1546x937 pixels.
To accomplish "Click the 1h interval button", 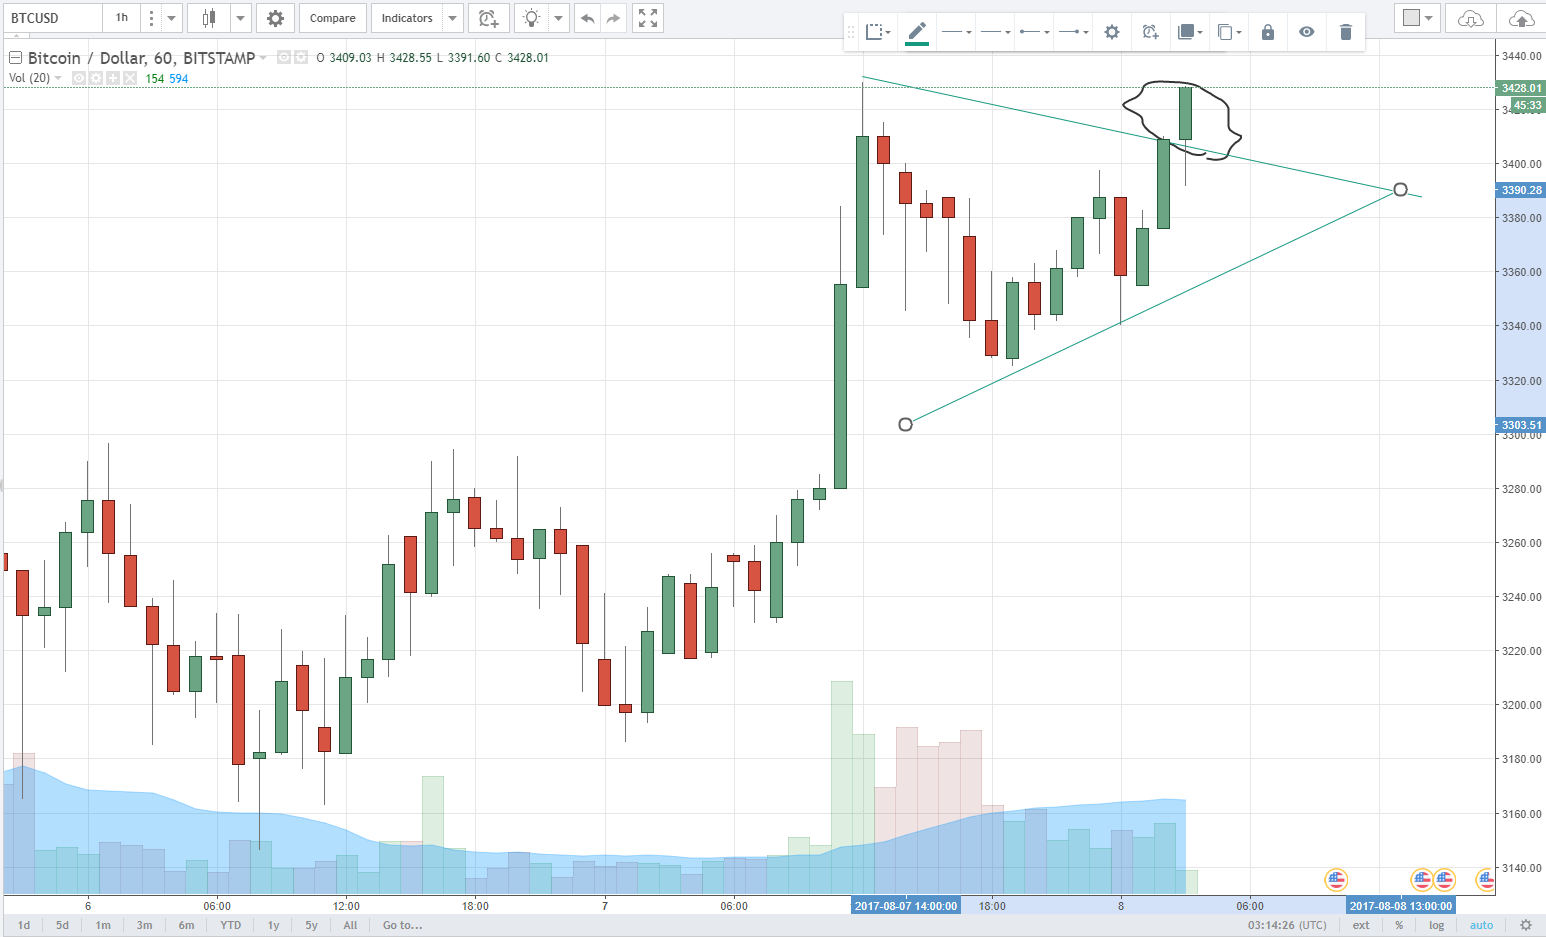I will (121, 18).
